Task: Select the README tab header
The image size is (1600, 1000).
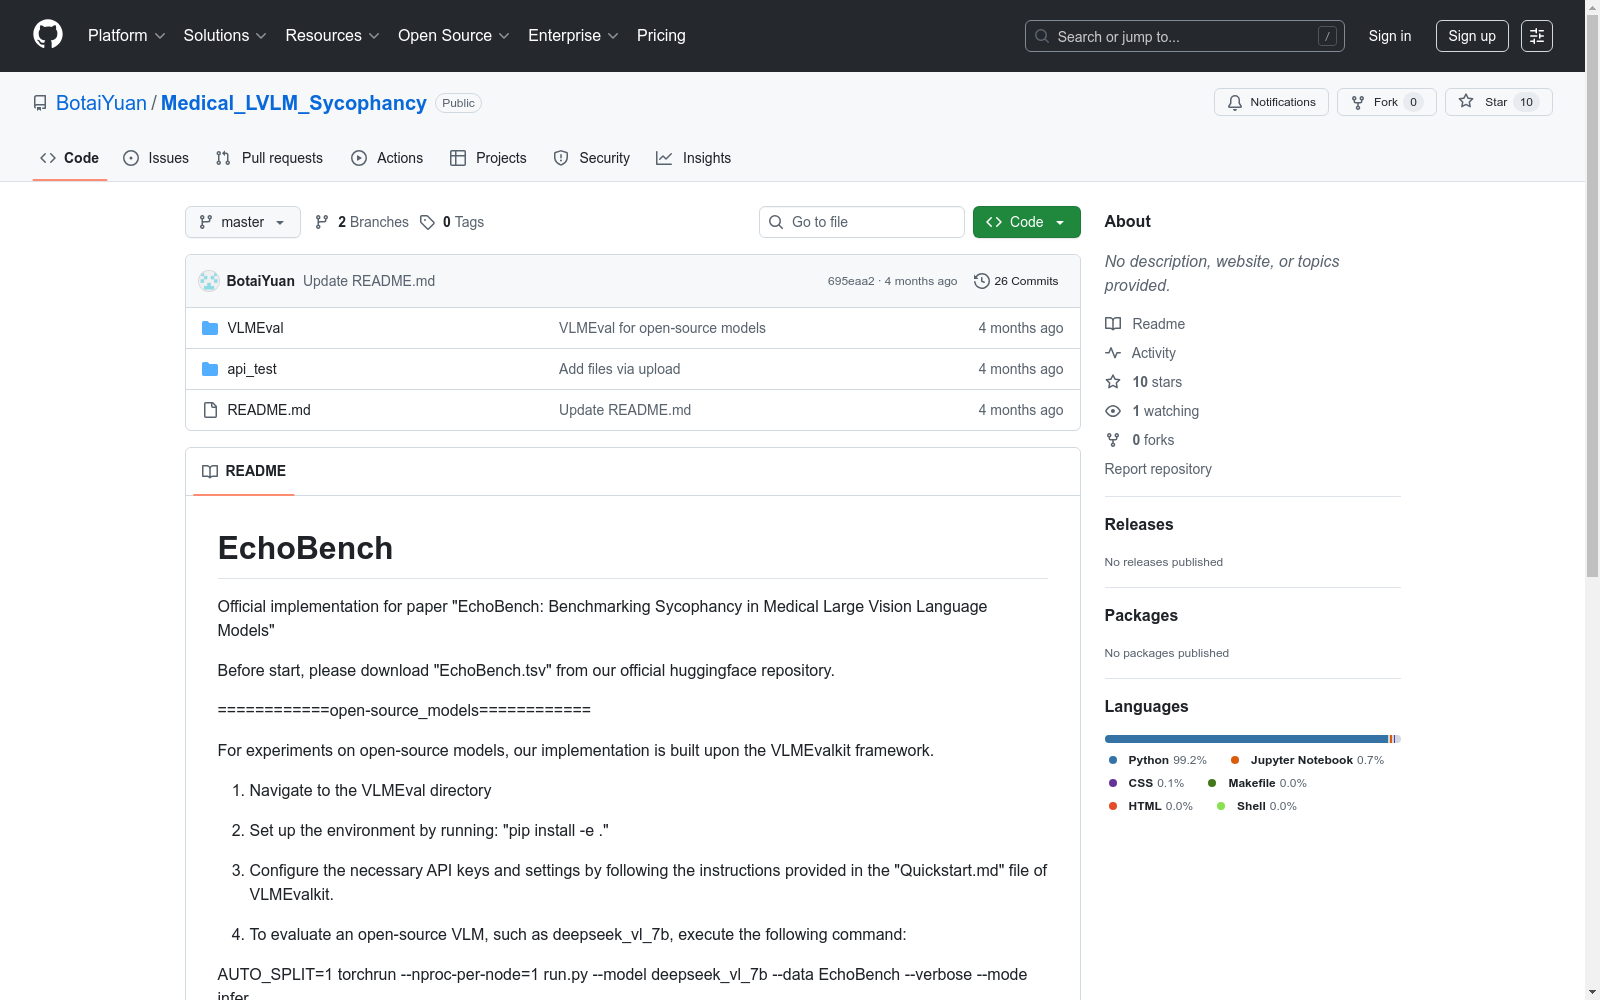Action: [x=244, y=471]
